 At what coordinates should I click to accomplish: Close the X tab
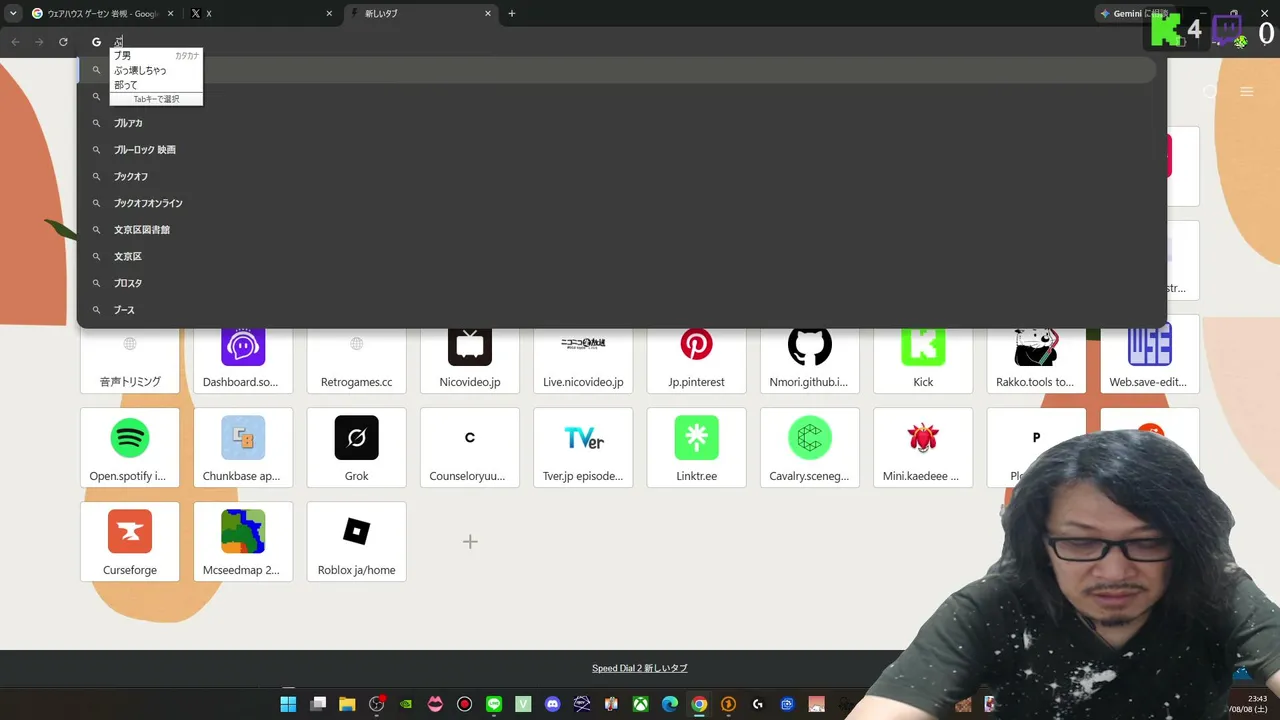[x=329, y=14]
